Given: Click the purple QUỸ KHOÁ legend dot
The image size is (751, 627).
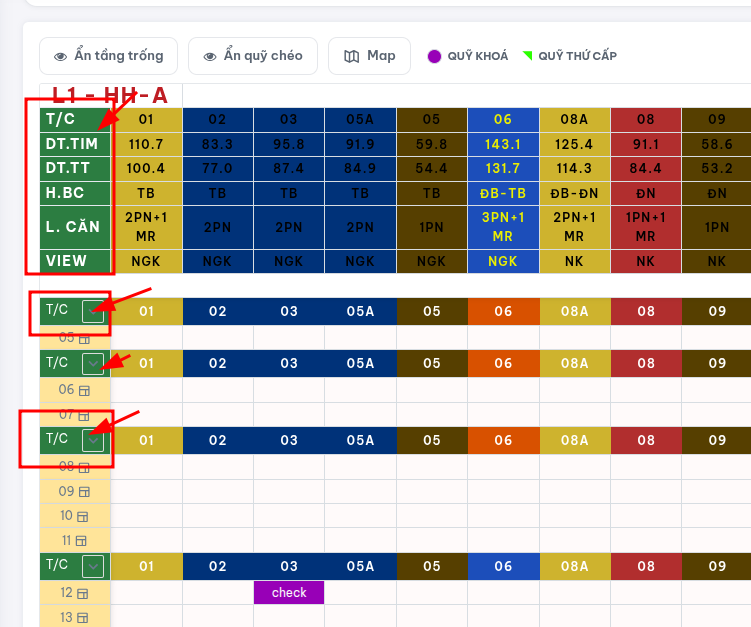Looking at the screenshot, I should click(434, 57).
